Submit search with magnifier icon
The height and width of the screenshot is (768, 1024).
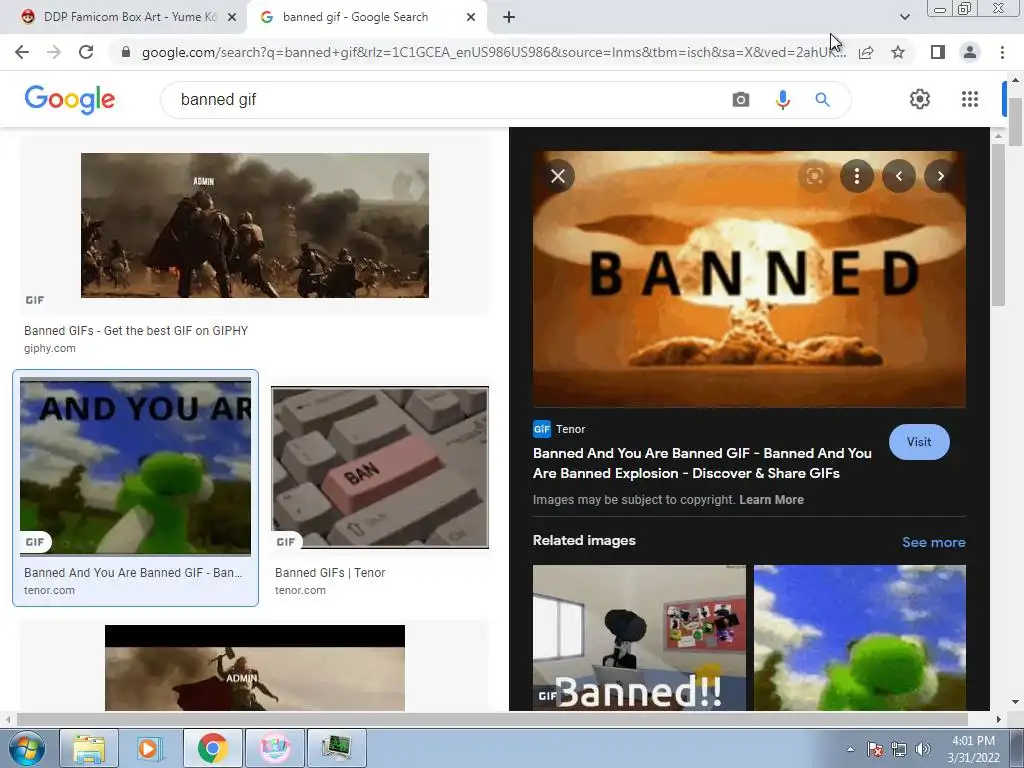(822, 99)
